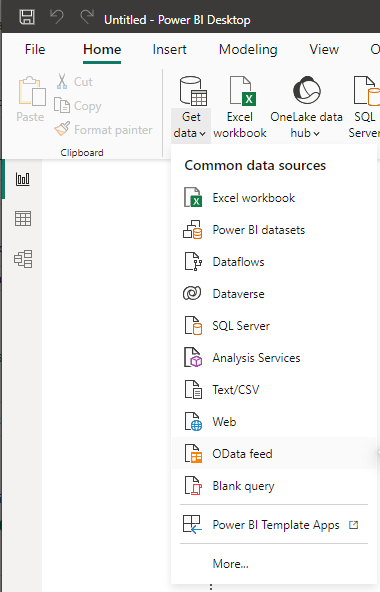Image resolution: width=380 pixels, height=592 pixels.
Task: Switch to the Modeling ribbon tab
Action: pos(248,49)
